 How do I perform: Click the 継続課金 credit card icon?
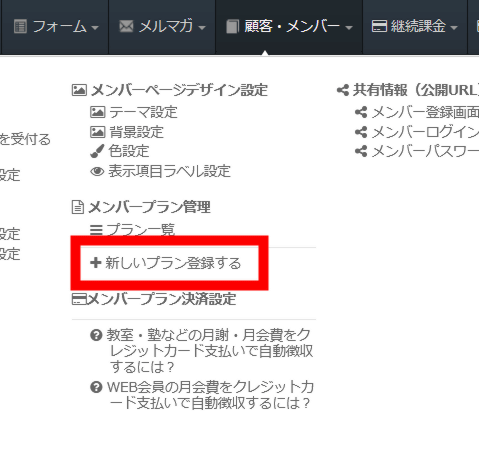coord(379,26)
